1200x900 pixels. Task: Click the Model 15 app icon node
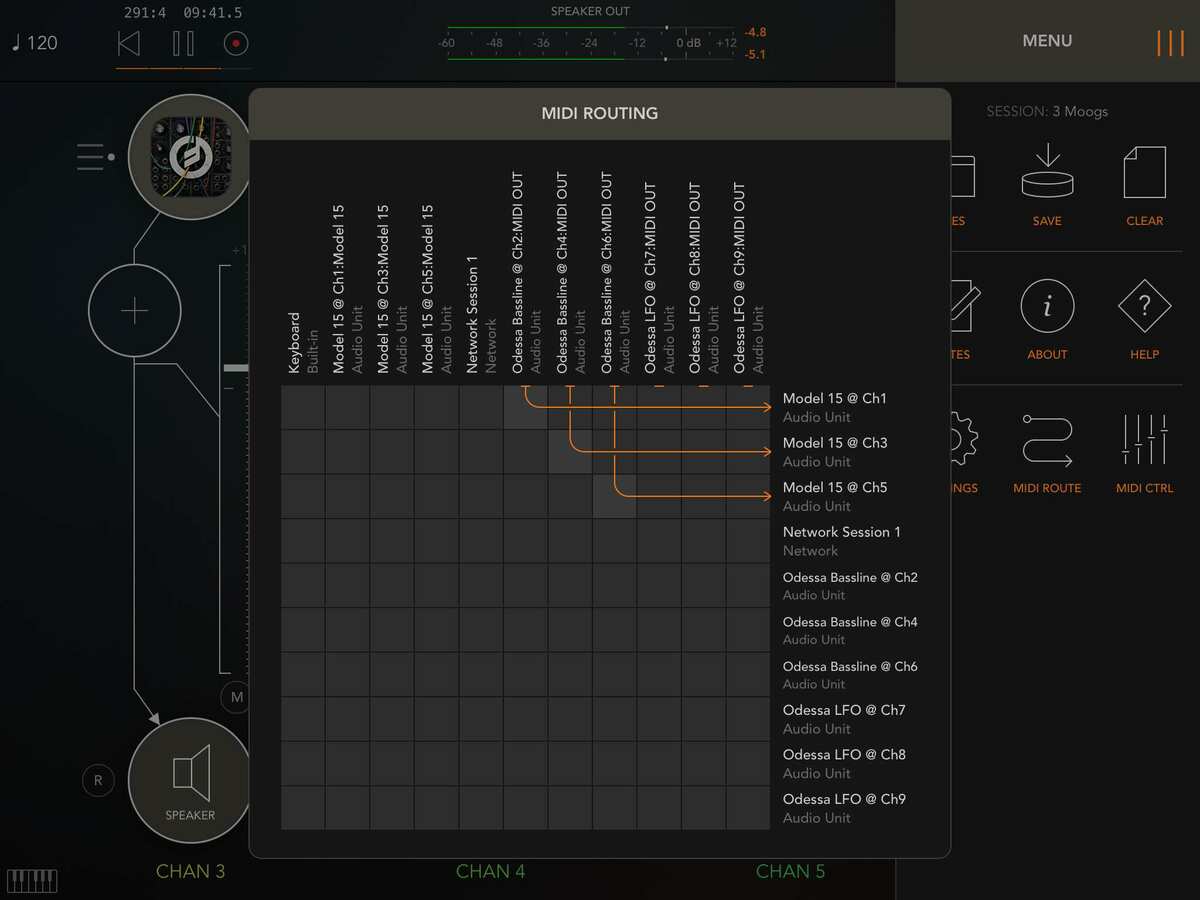190,157
